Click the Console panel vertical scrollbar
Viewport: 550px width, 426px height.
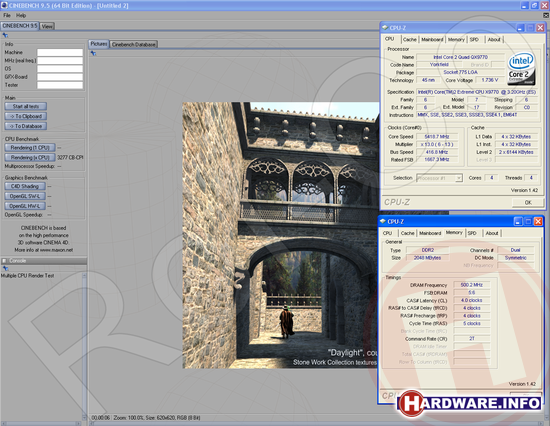(x=84, y=347)
